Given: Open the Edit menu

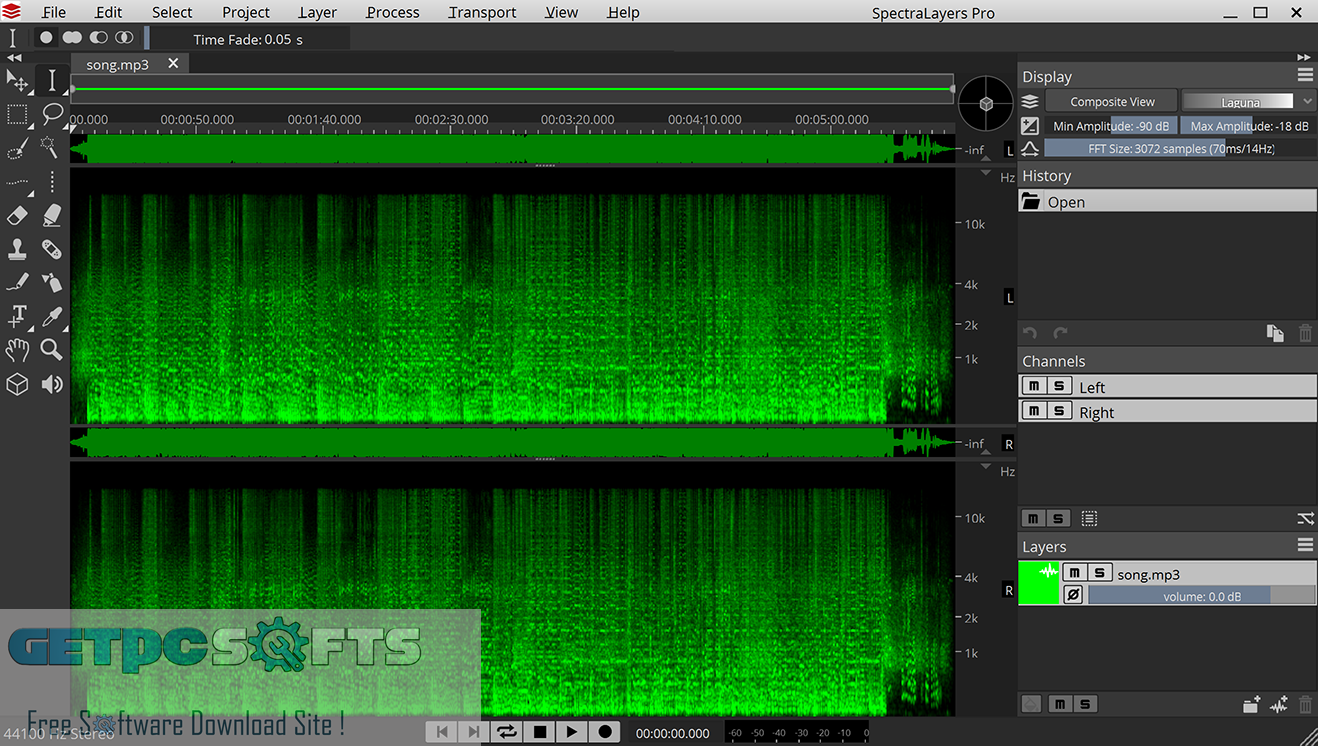Looking at the screenshot, I should click(x=108, y=12).
